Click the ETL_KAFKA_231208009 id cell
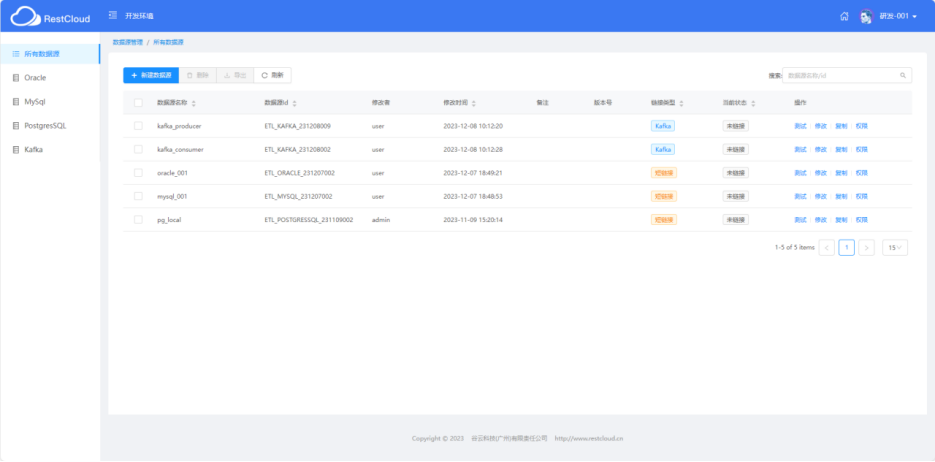This screenshot has height=462, width=935. click(x=298, y=126)
